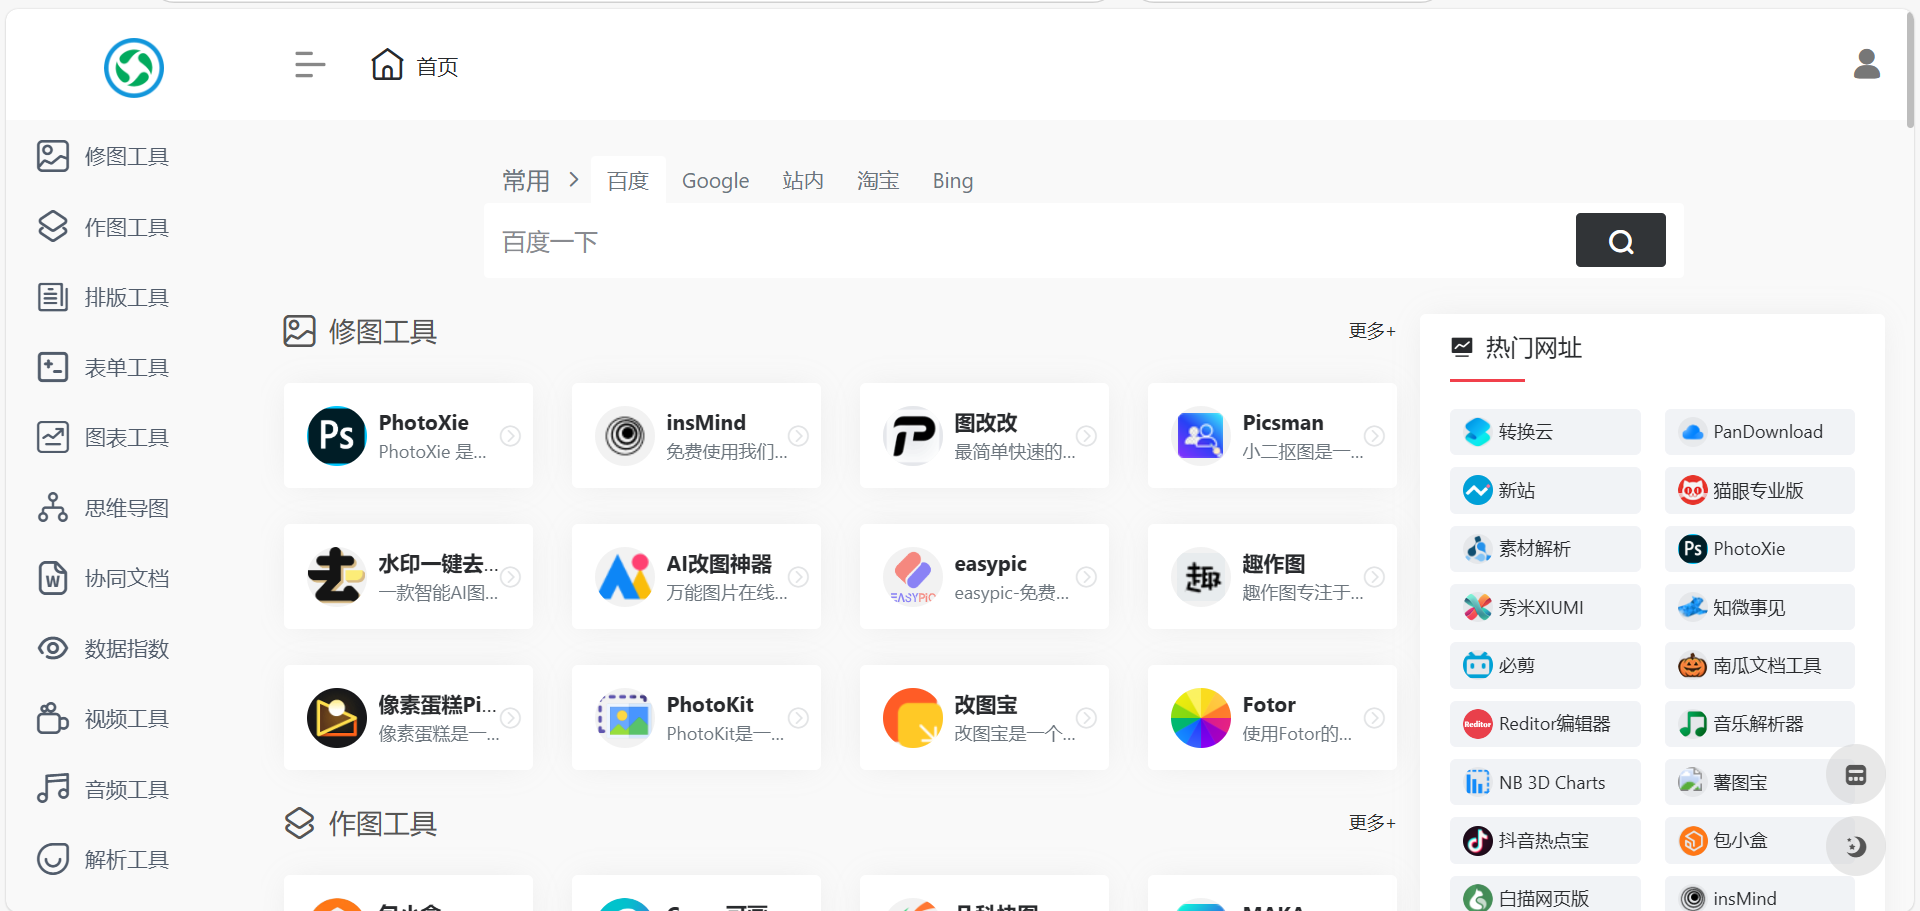The height and width of the screenshot is (911, 1920).
Task: Open the 像素蛋糕 card icon
Action: [x=336, y=718]
